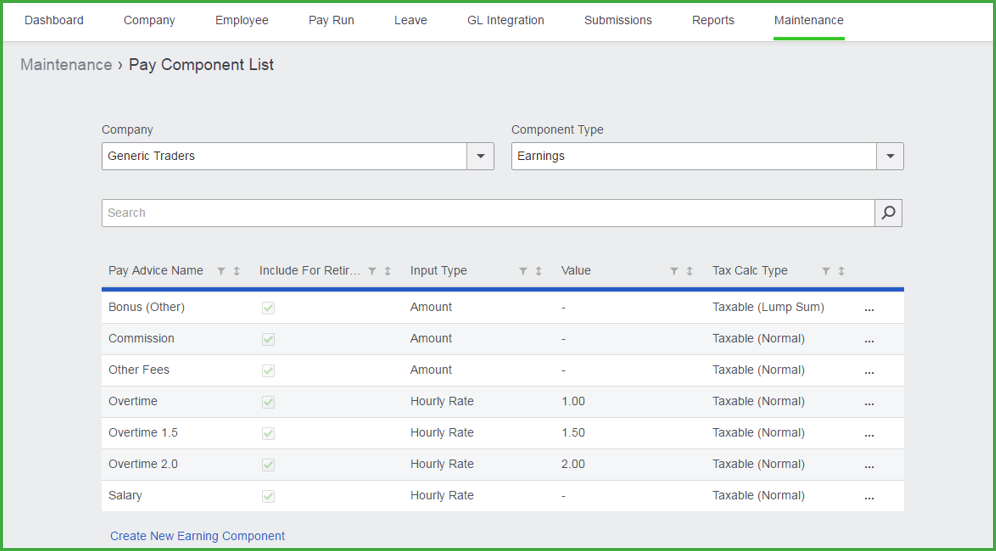996x551 pixels.
Task: Click the Input Type column header
Action: click(x=438, y=271)
